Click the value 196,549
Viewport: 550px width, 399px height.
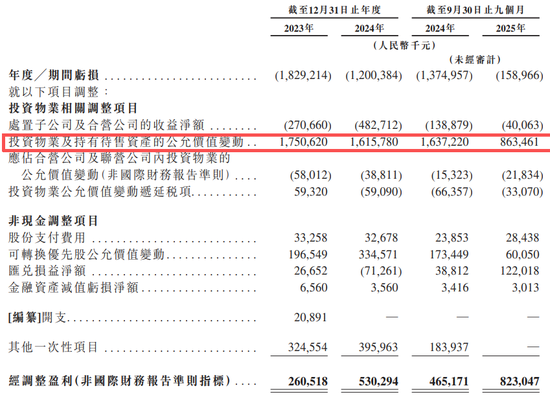point(308,254)
